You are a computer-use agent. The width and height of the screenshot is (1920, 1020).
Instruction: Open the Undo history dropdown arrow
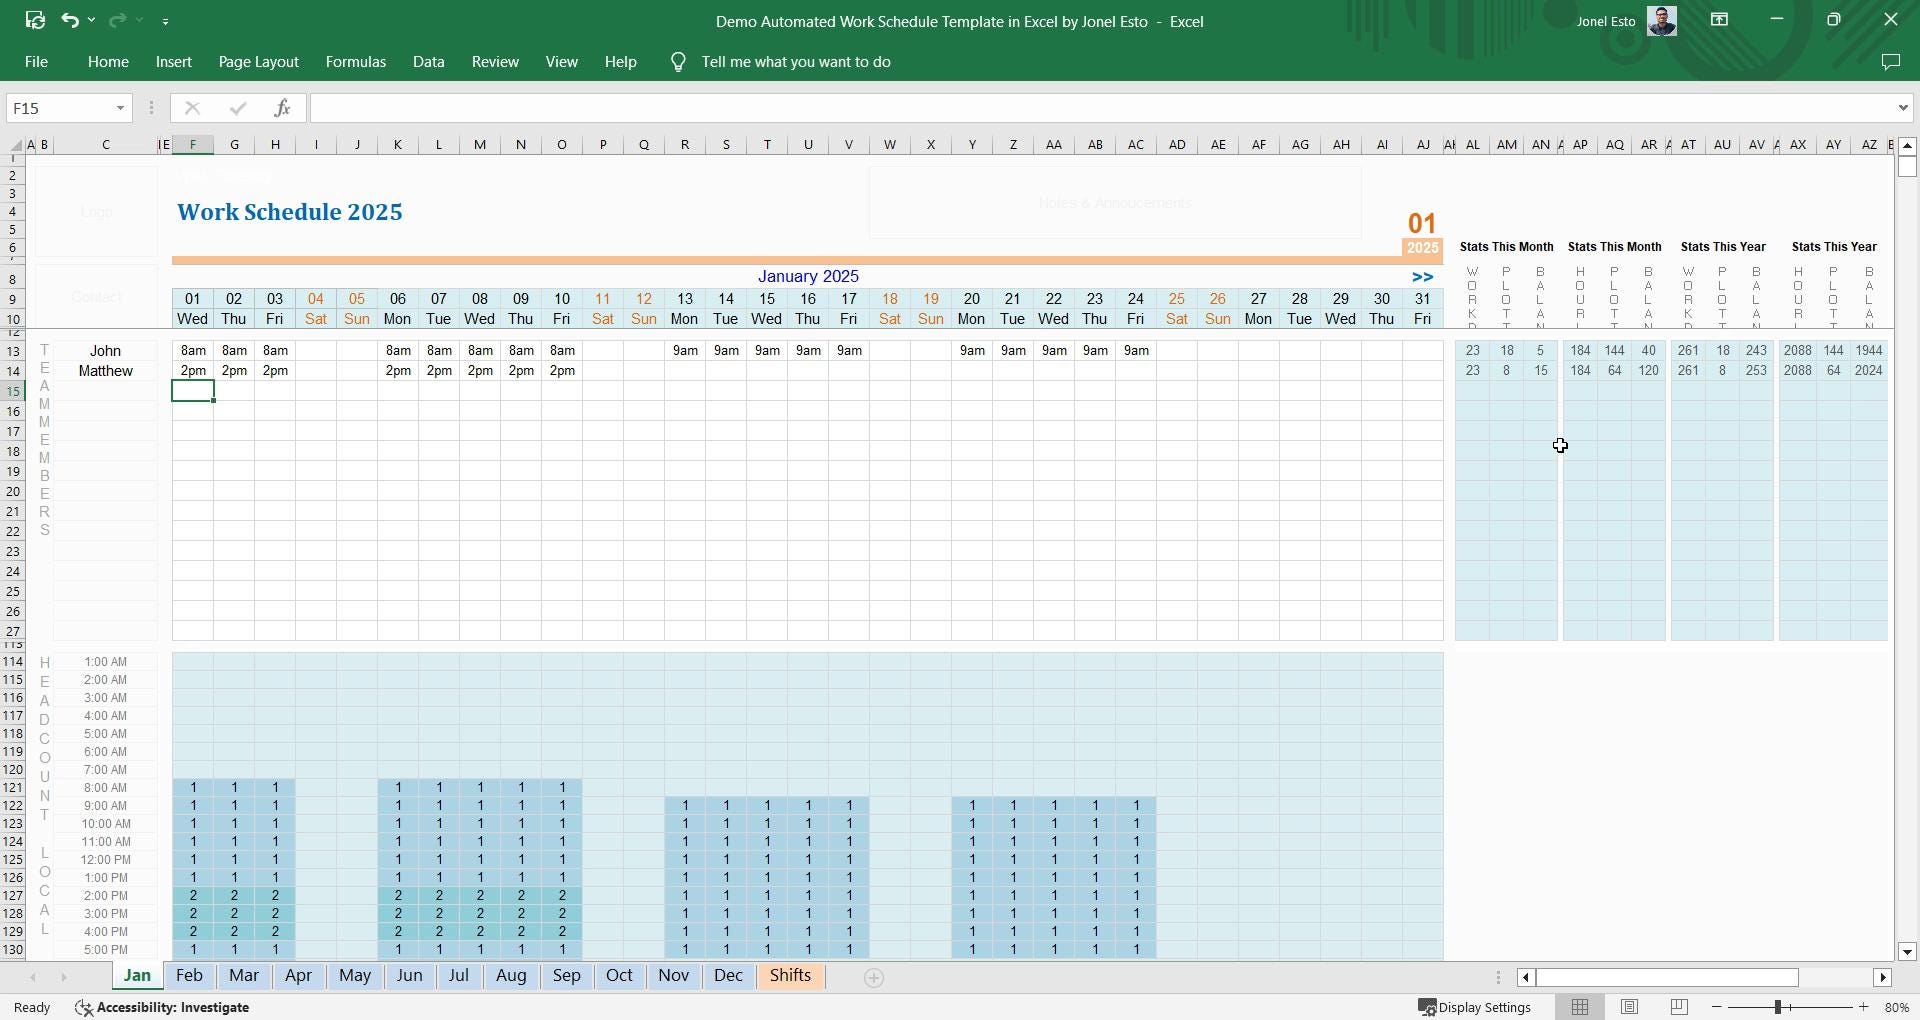click(91, 20)
